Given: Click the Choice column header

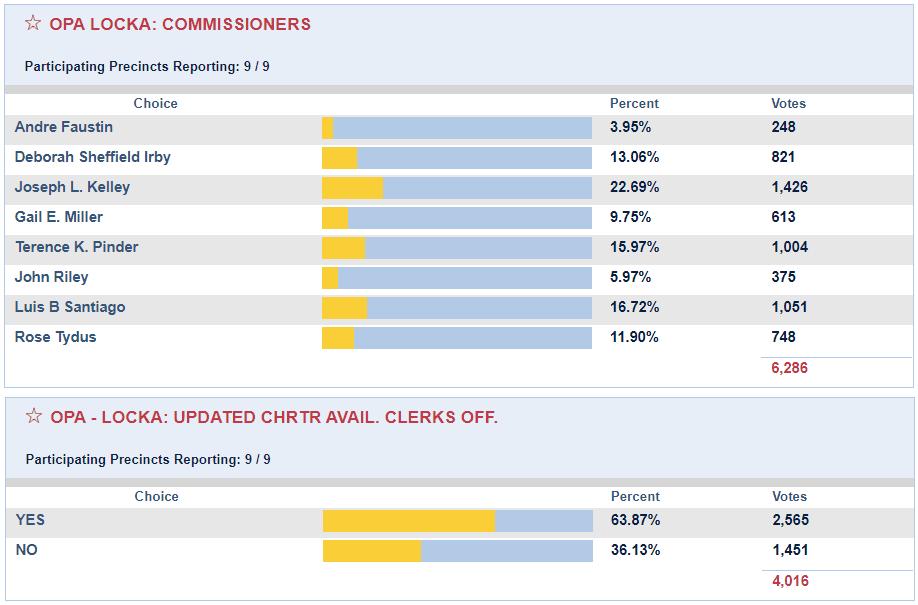Looking at the screenshot, I should click(x=155, y=103).
